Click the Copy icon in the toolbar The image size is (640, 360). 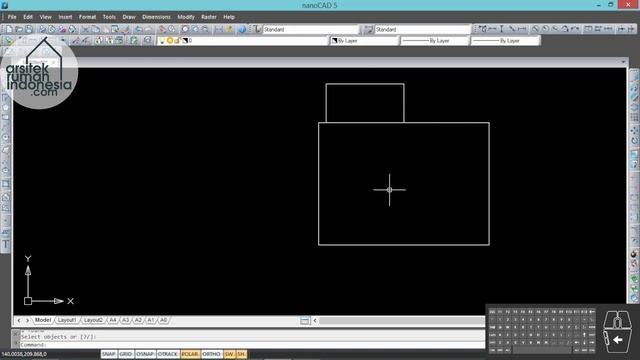click(96, 29)
